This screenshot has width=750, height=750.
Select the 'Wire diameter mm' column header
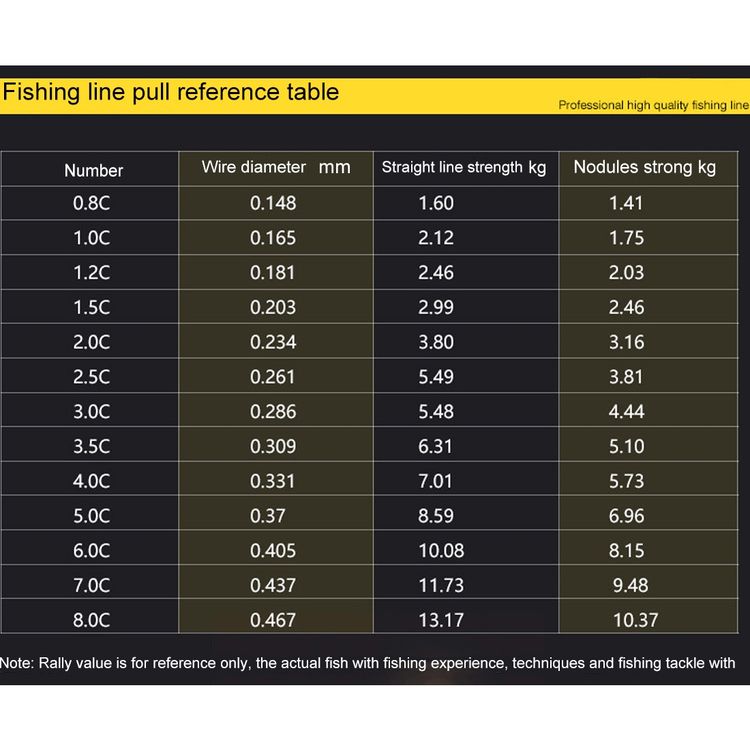(x=276, y=167)
